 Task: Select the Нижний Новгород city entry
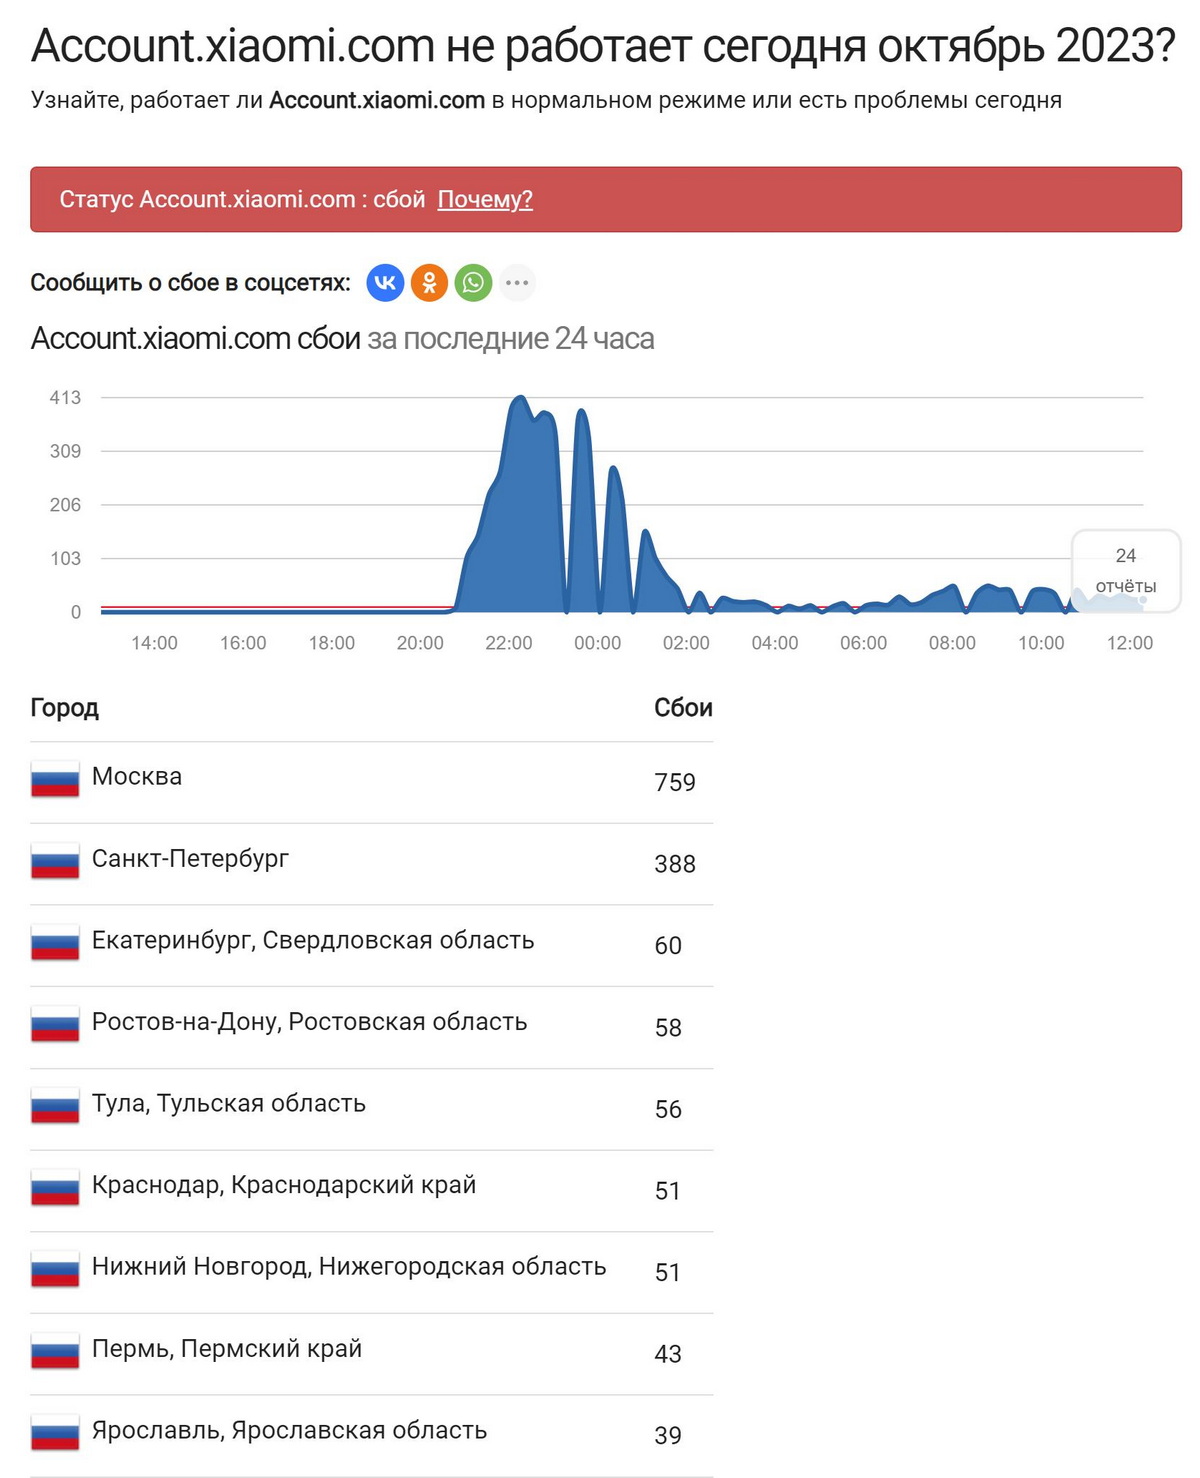pyautogui.click(x=349, y=1267)
